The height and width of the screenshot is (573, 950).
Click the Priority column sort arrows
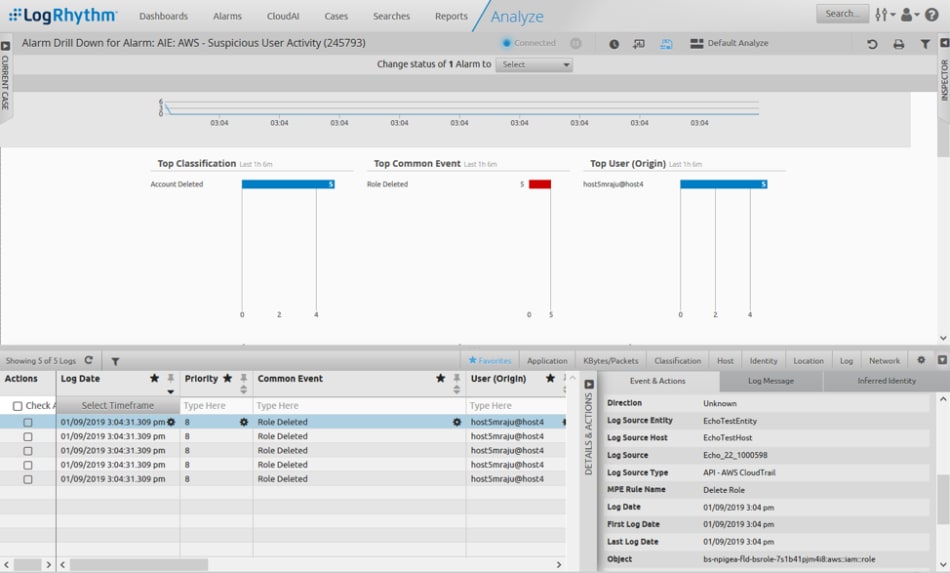click(x=244, y=389)
